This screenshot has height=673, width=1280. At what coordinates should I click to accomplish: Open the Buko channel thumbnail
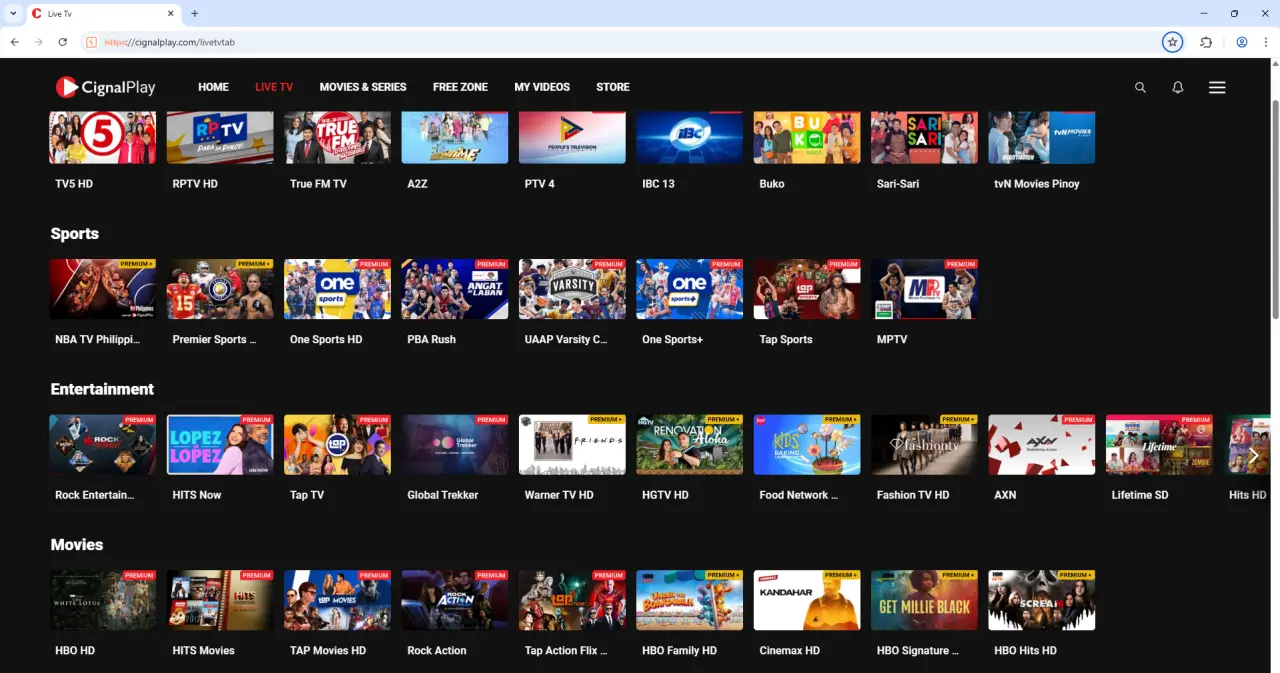[x=807, y=137]
